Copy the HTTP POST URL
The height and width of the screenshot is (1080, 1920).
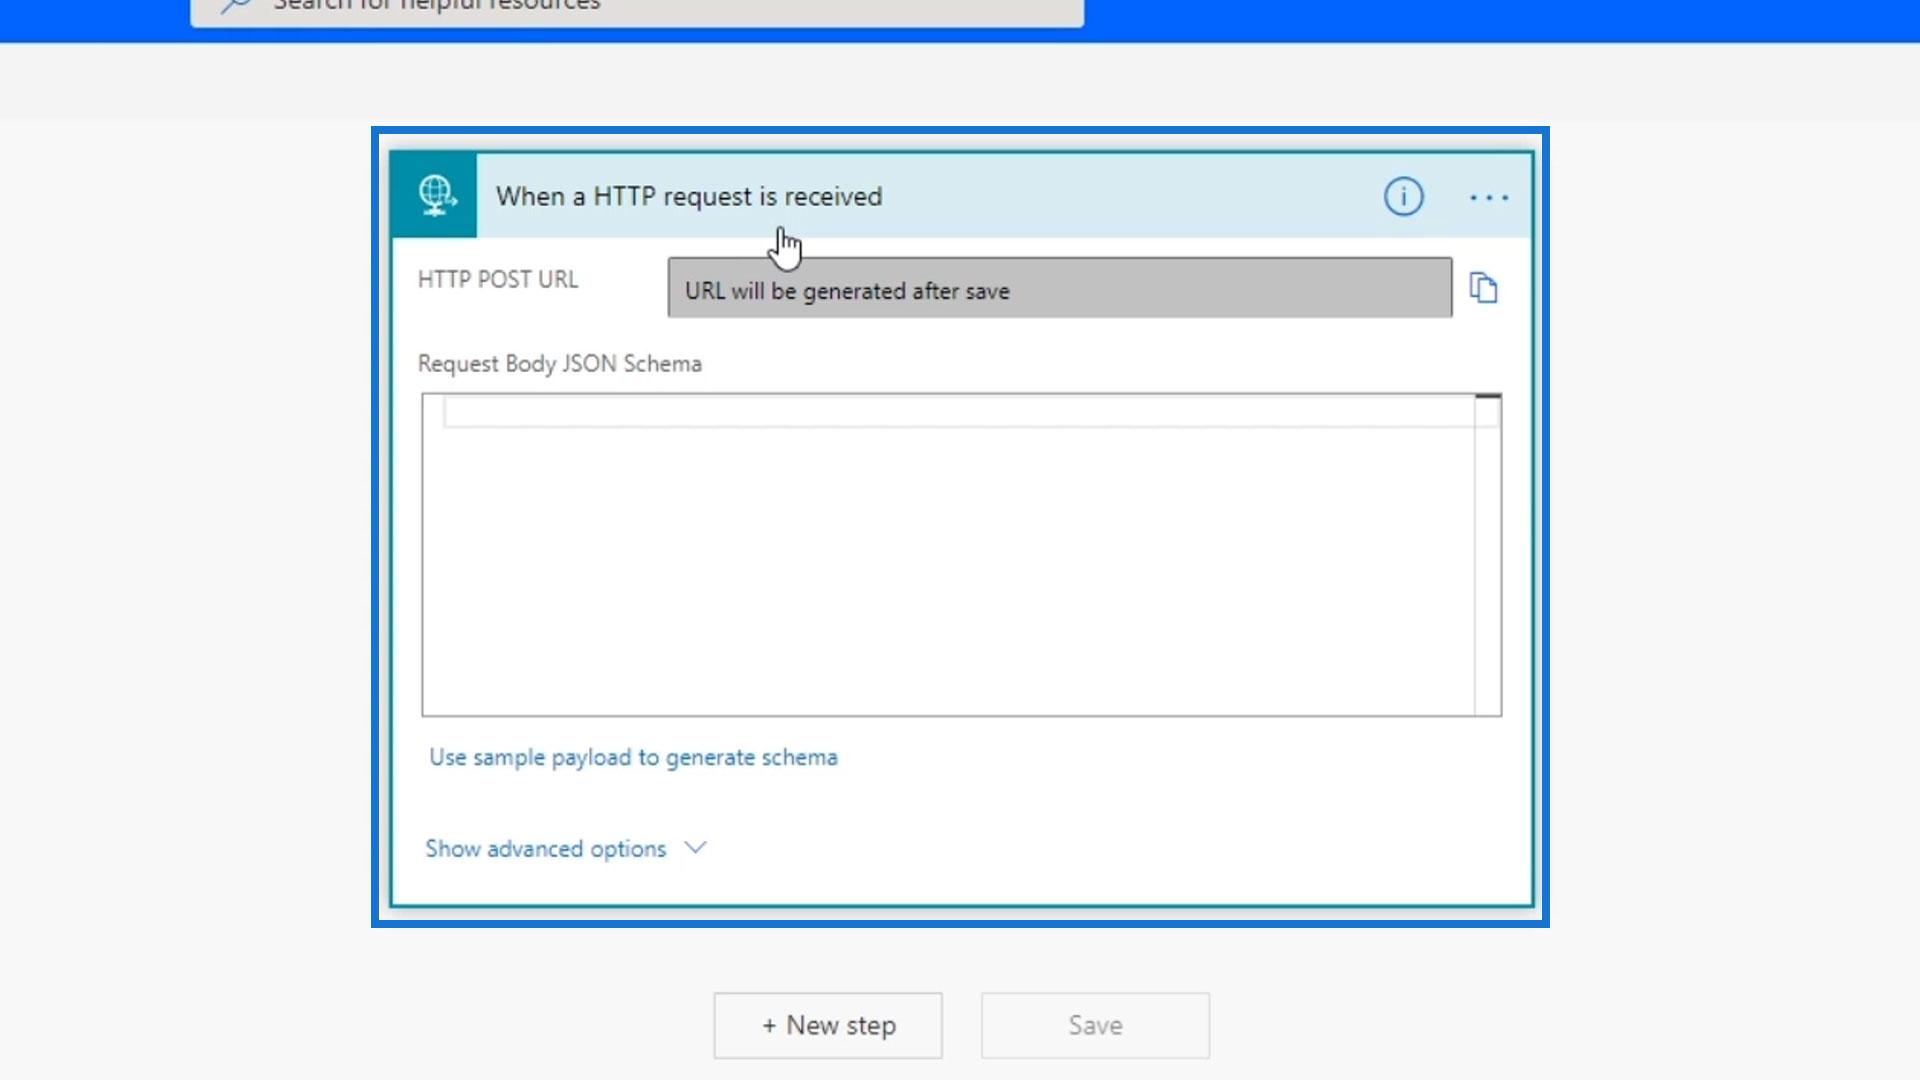(1483, 288)
